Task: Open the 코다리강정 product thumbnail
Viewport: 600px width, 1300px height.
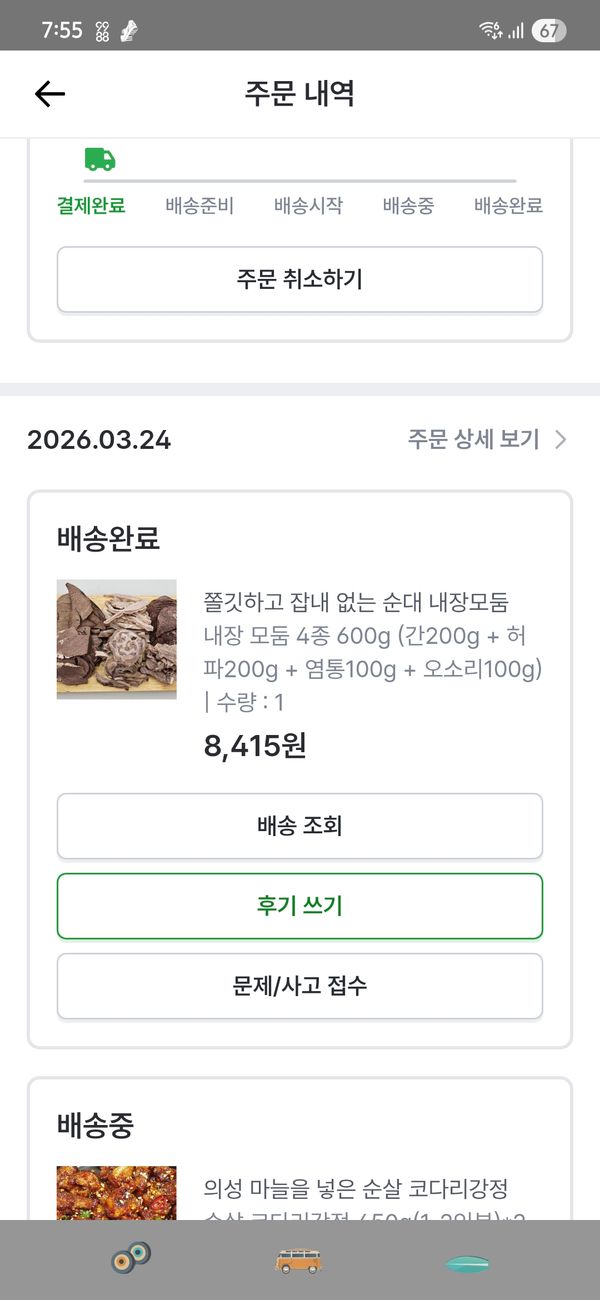Action: pyautogui.click(x=117, y=1192)
